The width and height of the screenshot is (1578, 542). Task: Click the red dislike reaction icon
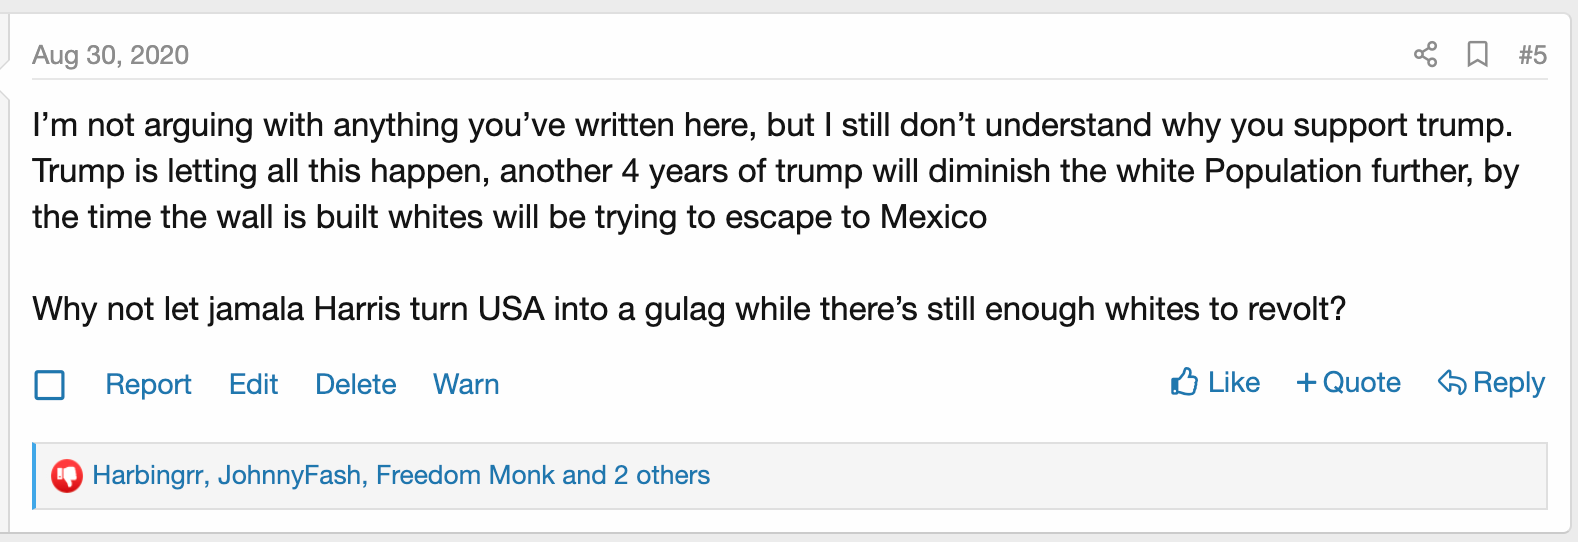click(x=67, y=475)
